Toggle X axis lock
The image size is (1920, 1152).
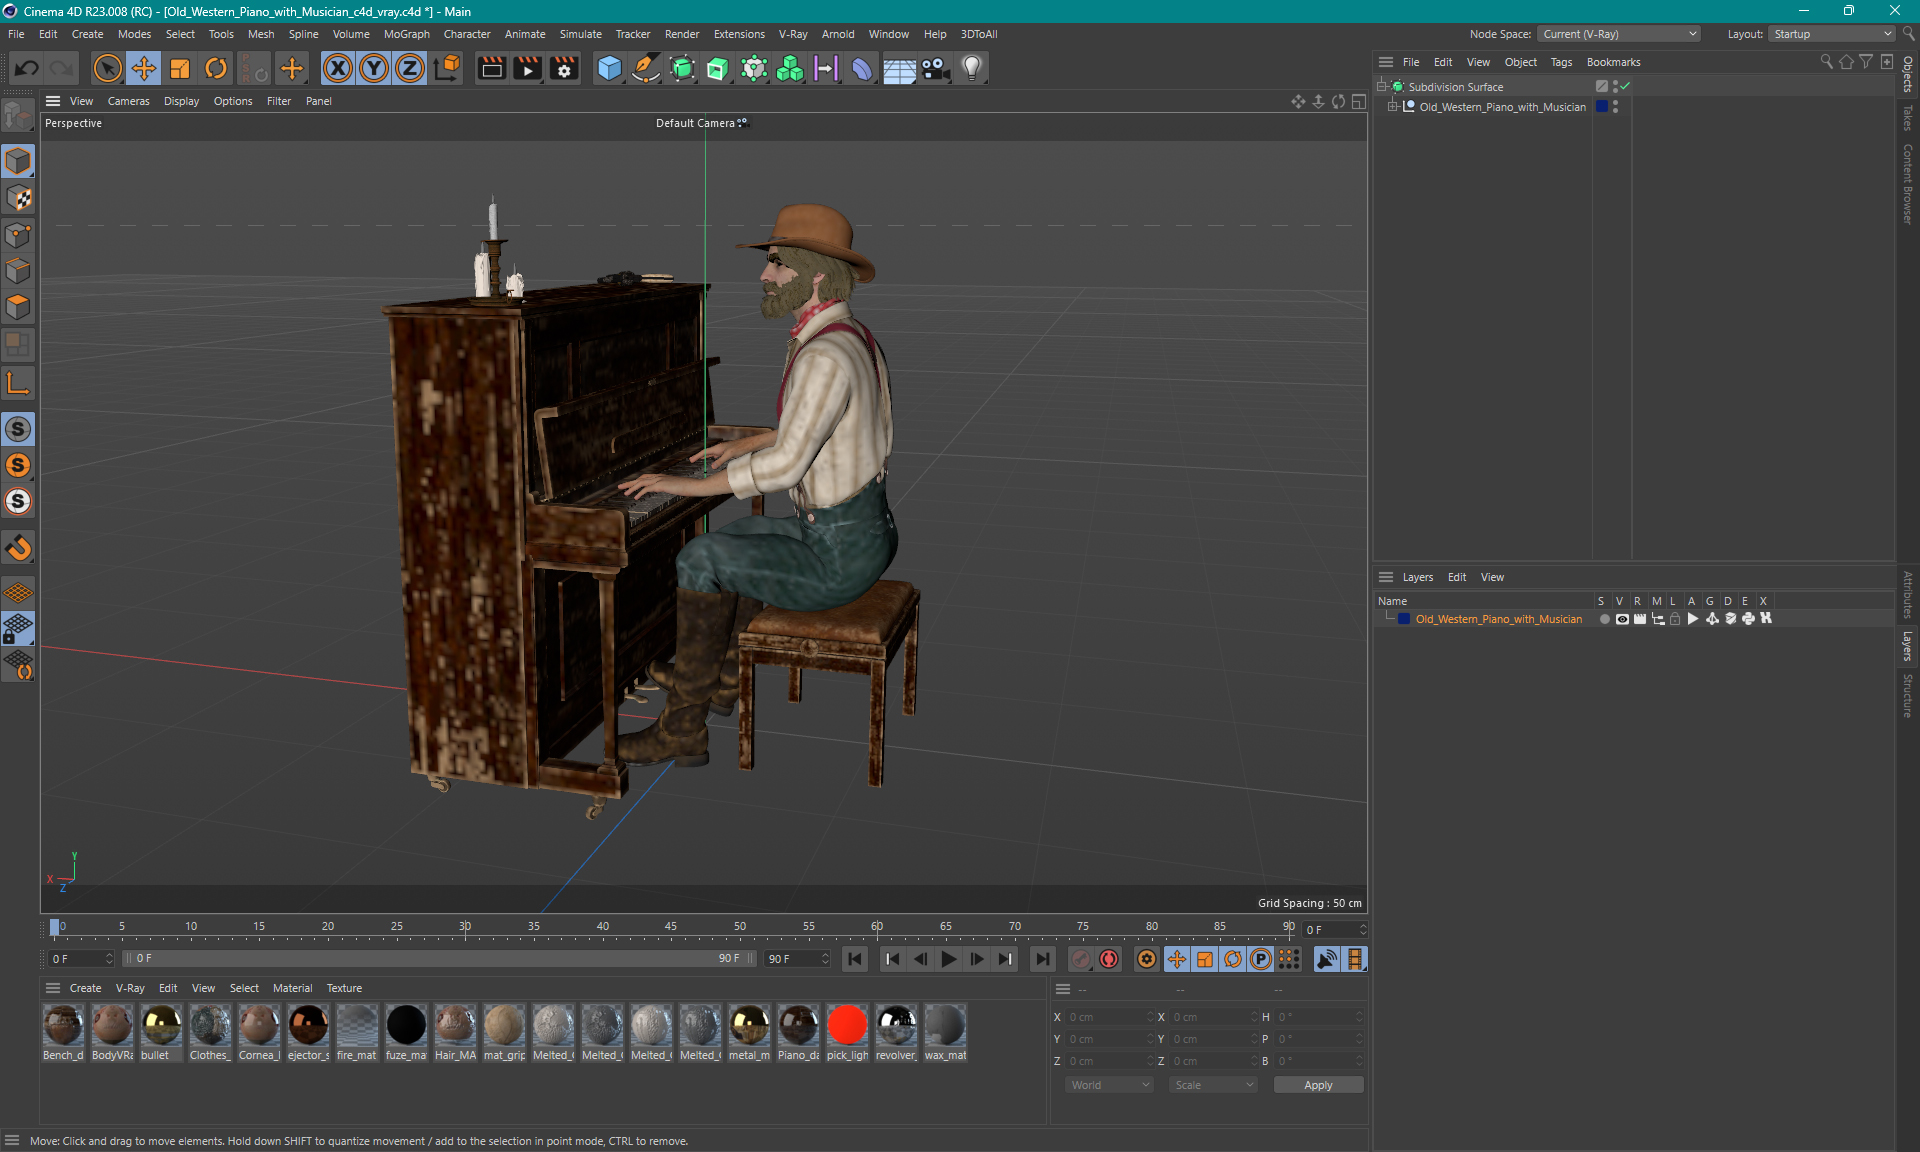[338, 68]
